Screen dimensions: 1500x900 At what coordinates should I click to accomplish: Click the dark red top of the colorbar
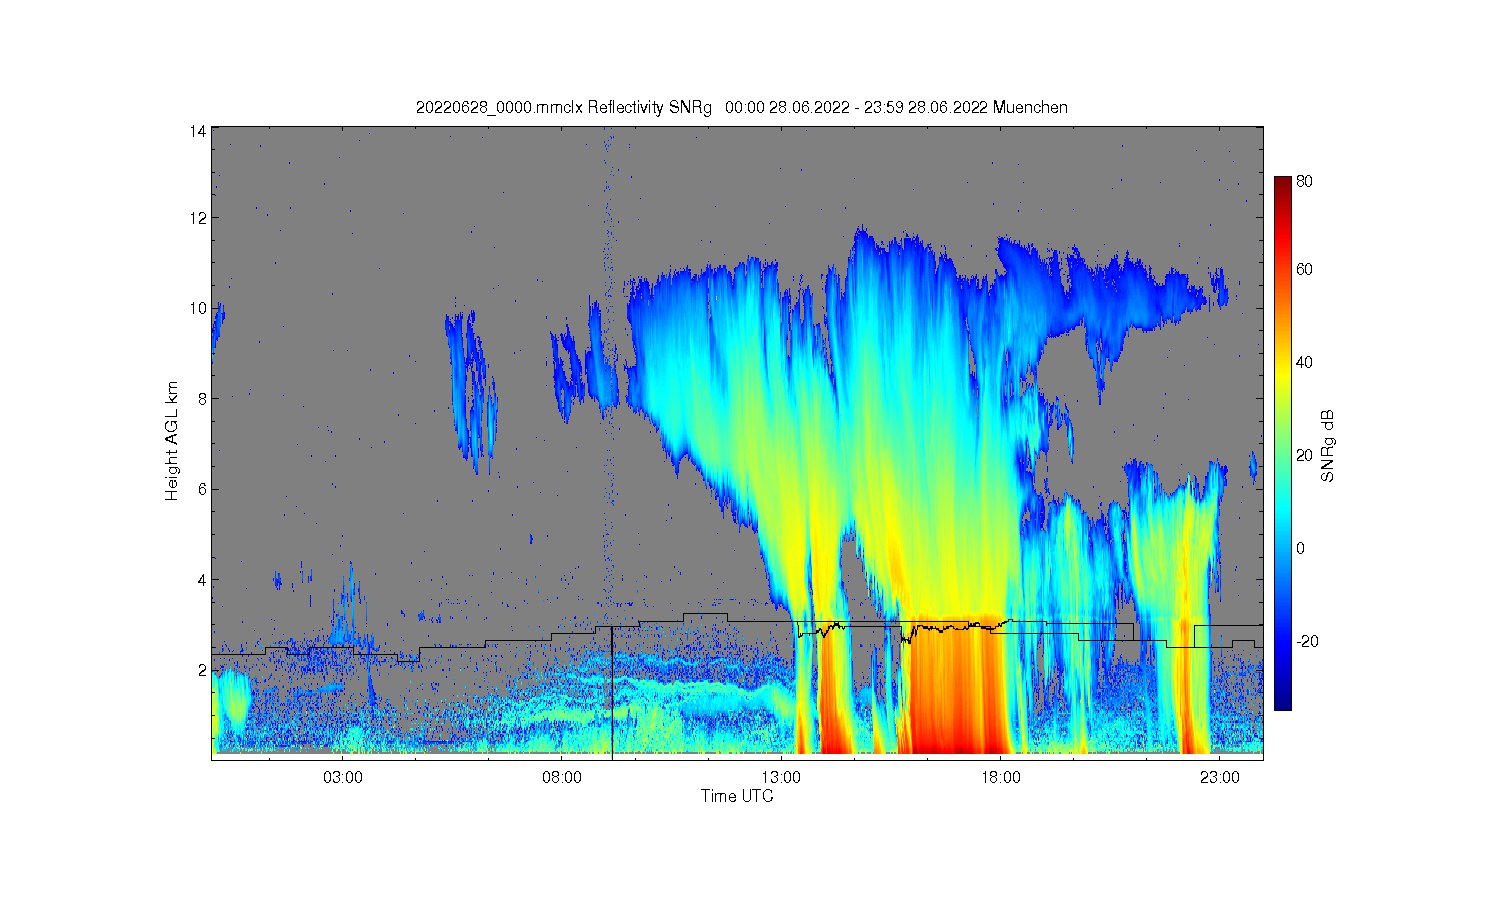1283,185
